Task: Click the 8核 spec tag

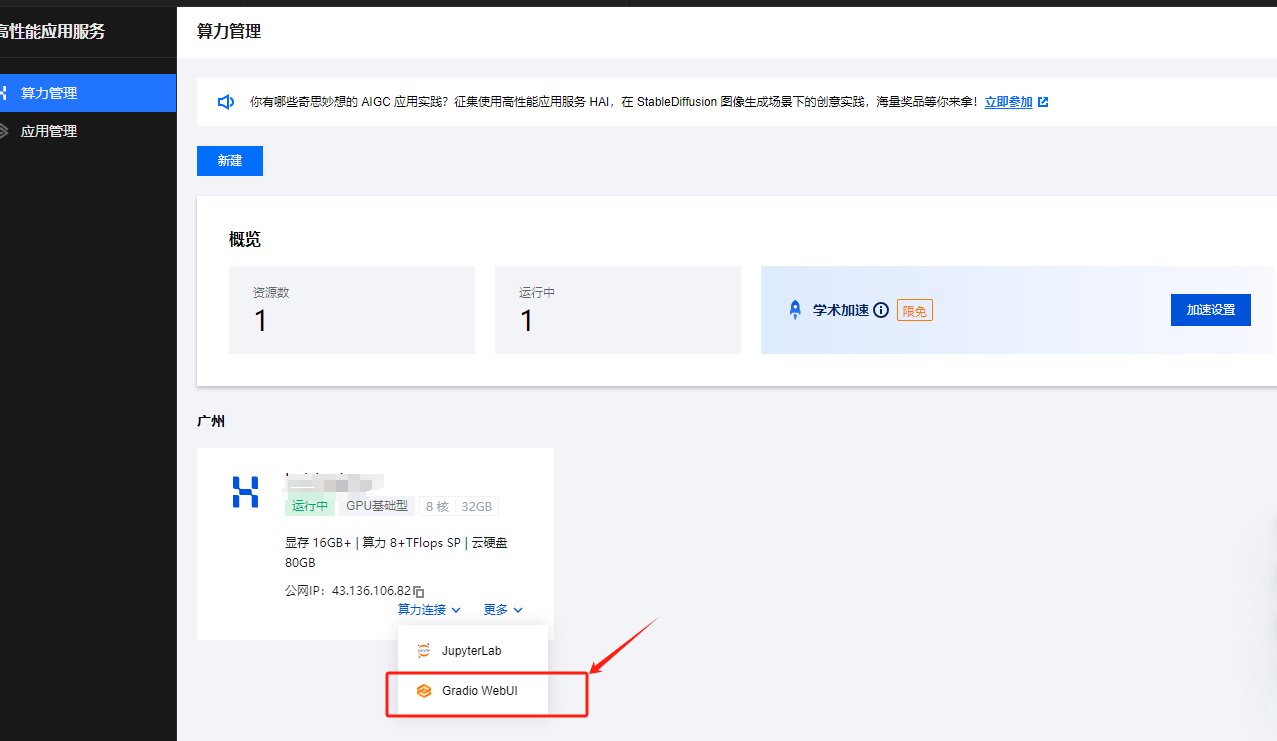Action: click(437, 506)
